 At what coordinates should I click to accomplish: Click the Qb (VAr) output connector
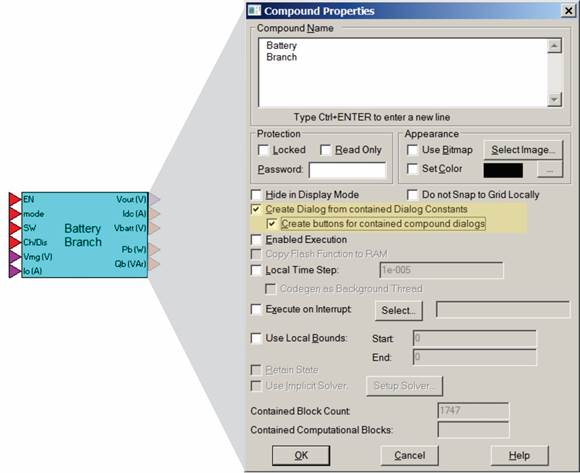pyautogui.click(x=154, y=264)
